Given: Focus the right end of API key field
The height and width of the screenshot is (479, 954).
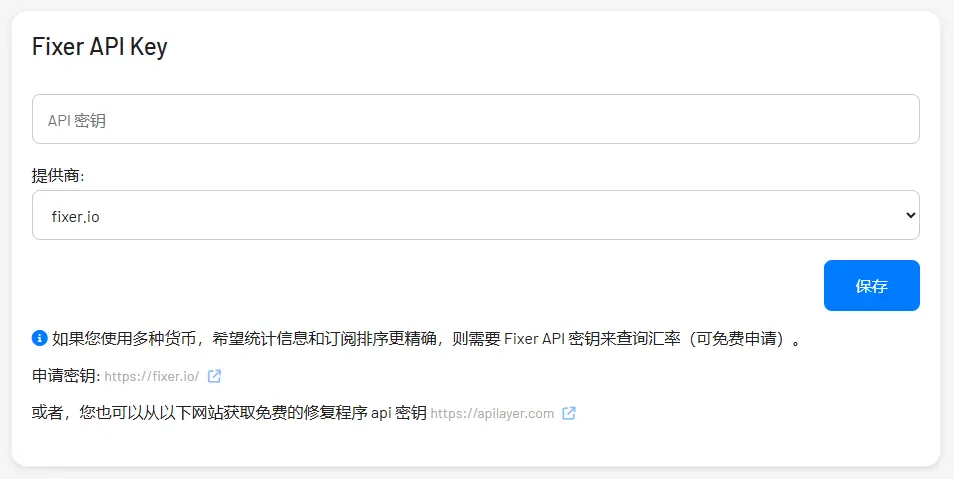Looking at the screenshot, I should pyautogui.click(x=880, y=119).
